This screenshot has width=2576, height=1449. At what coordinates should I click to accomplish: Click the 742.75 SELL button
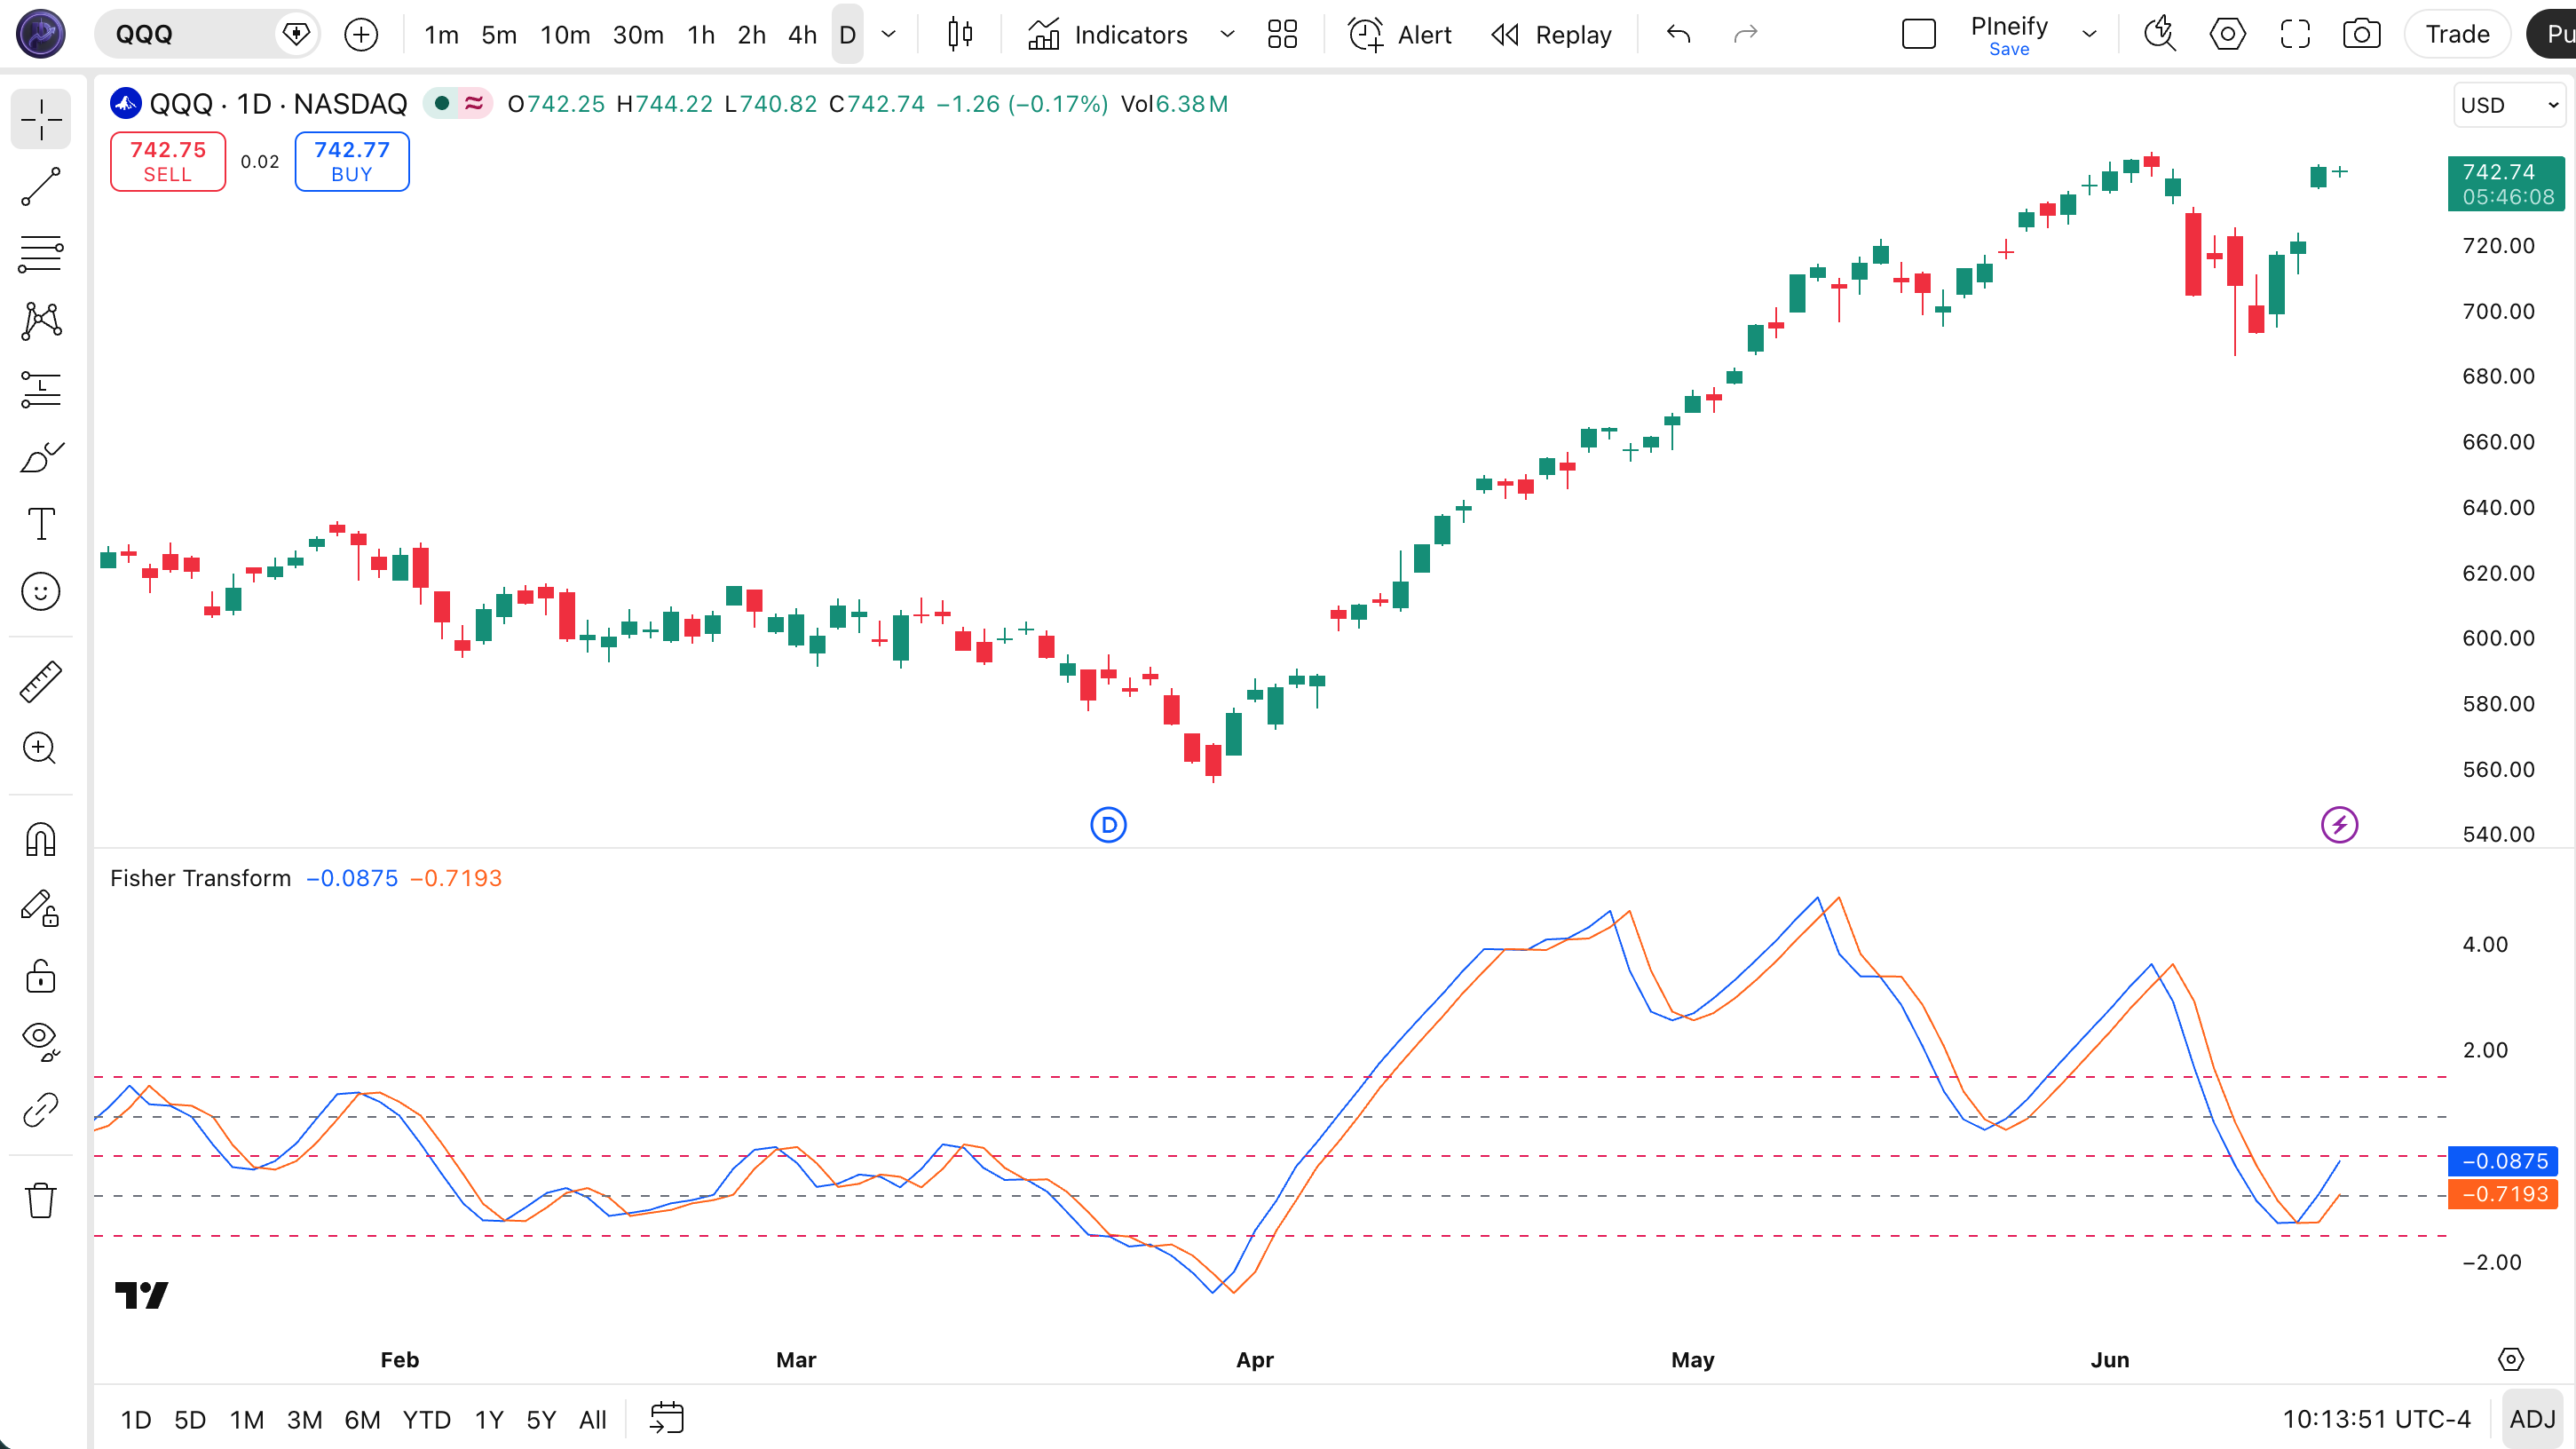click(168, 161)
